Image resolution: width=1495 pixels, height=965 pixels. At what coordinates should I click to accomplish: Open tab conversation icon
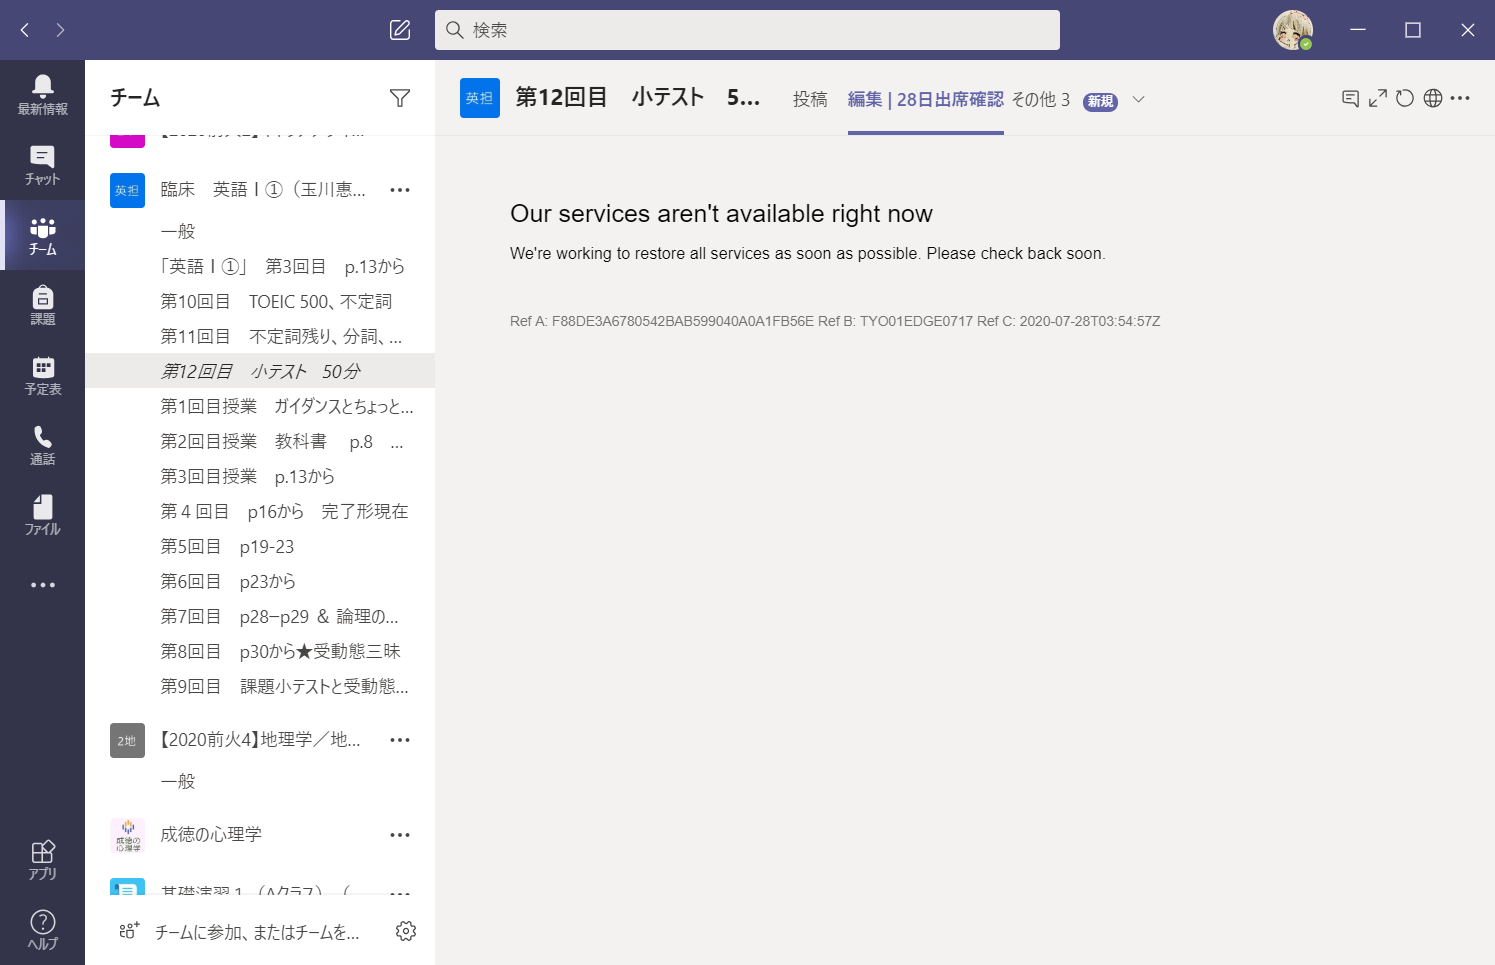pos(1350,98)
